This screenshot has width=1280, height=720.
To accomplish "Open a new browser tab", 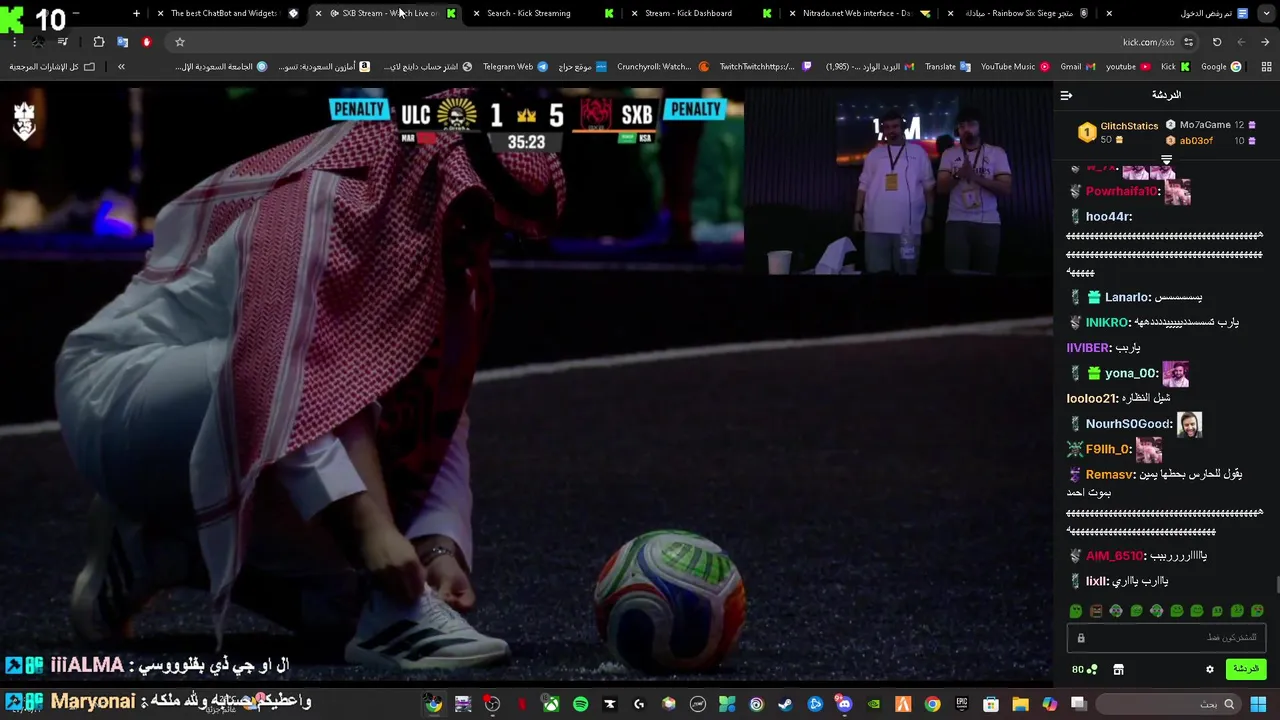I will [x=136, y=13].
